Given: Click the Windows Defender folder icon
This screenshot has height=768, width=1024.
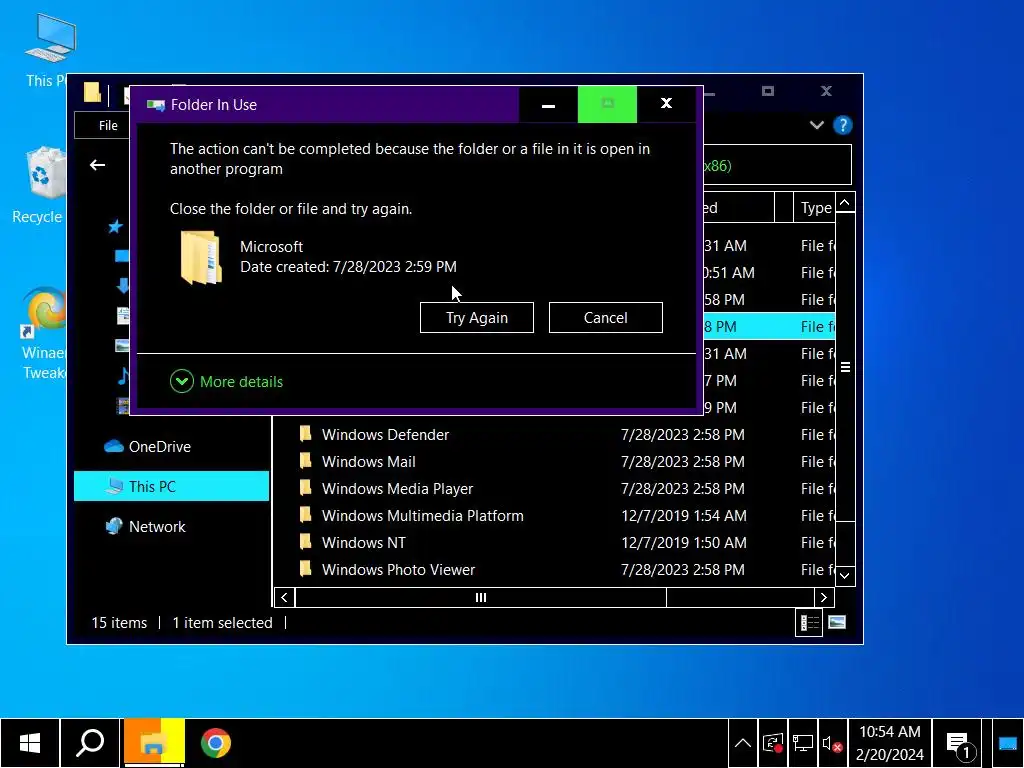Looking at the screenshot, I should (x=305, y=434).
